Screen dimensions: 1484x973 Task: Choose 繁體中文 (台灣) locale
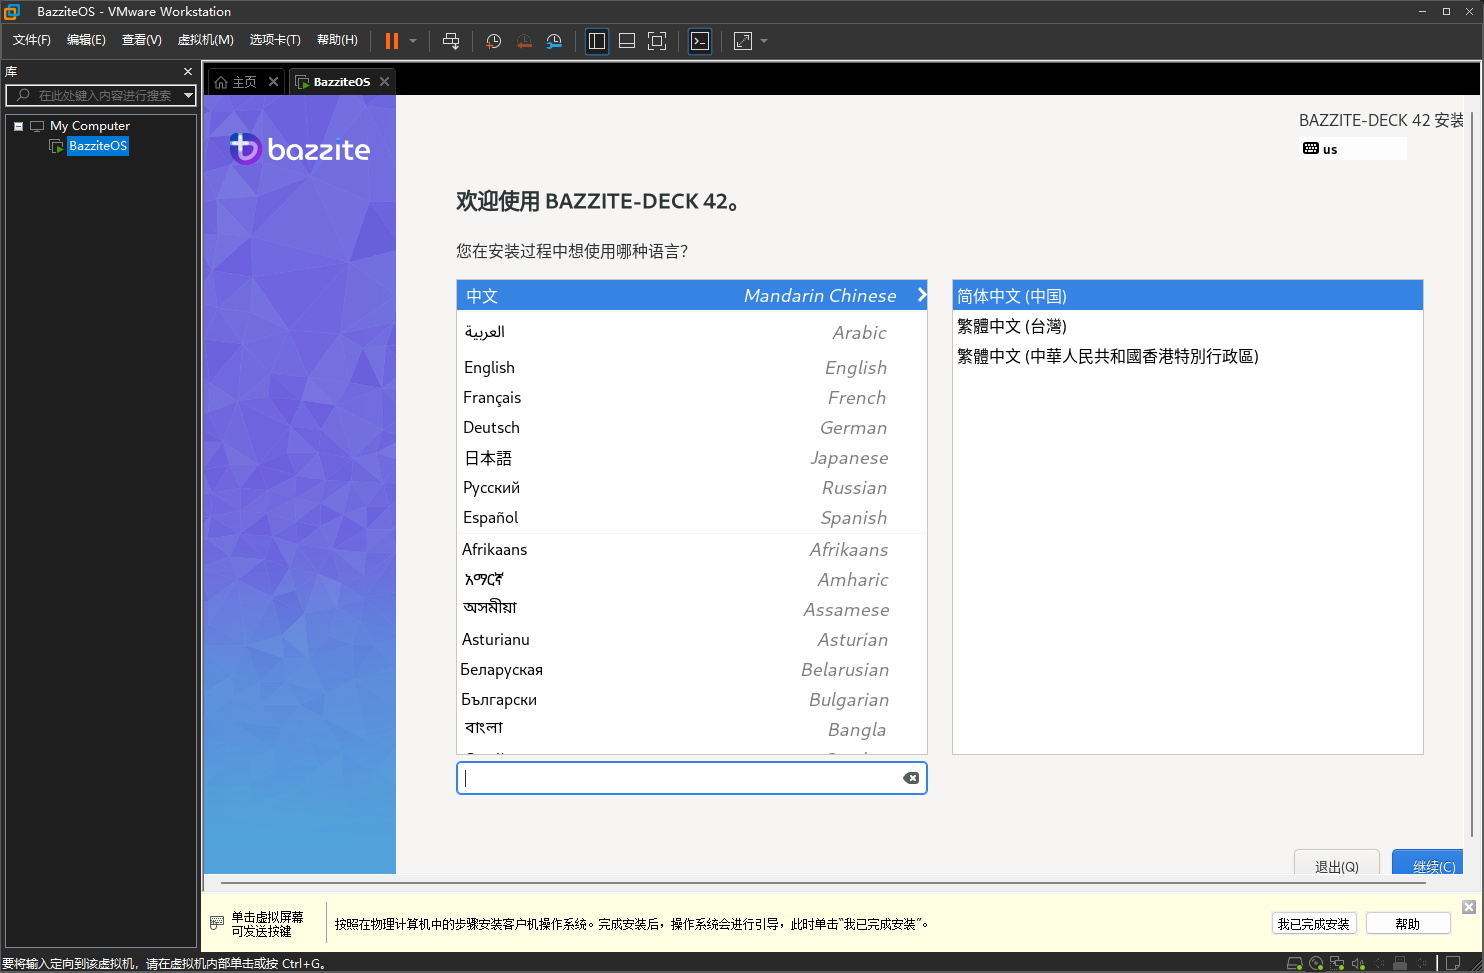point(1188,326)
